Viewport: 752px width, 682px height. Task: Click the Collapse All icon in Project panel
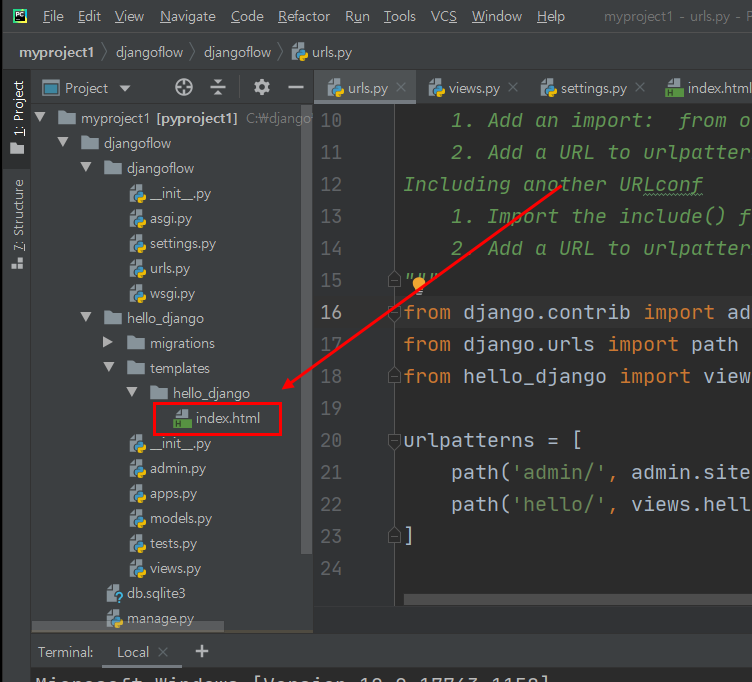pyautogui.click(x=218, y=88)
